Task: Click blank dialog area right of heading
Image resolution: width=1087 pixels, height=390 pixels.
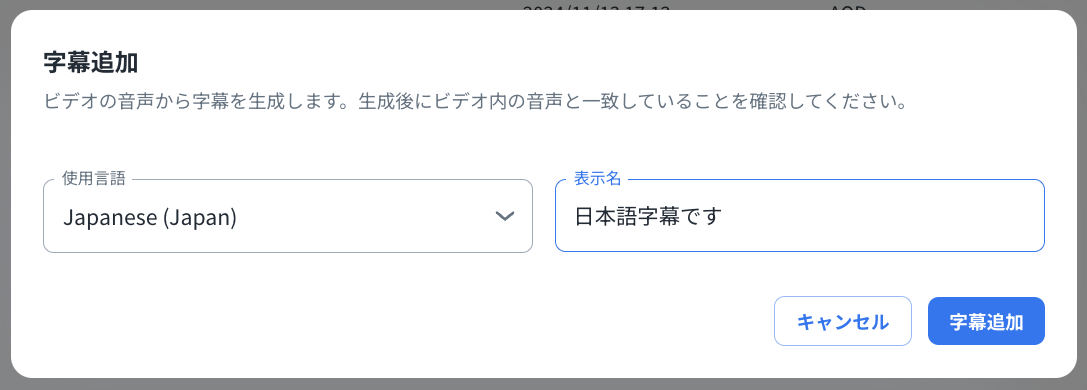Action: [x=589, y=62]
